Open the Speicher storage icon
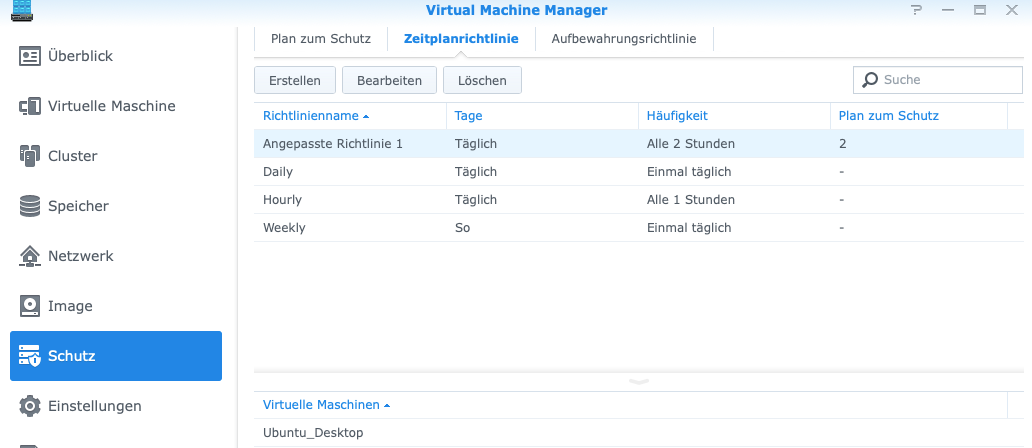The height and width of the screenshot is (448, 1032). click(30, 206)
